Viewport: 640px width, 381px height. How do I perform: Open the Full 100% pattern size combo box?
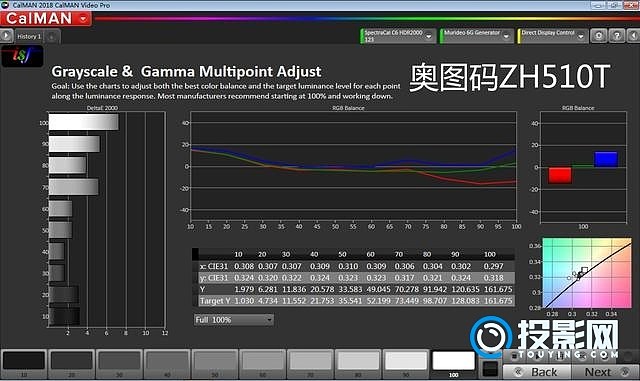point(234,320)
